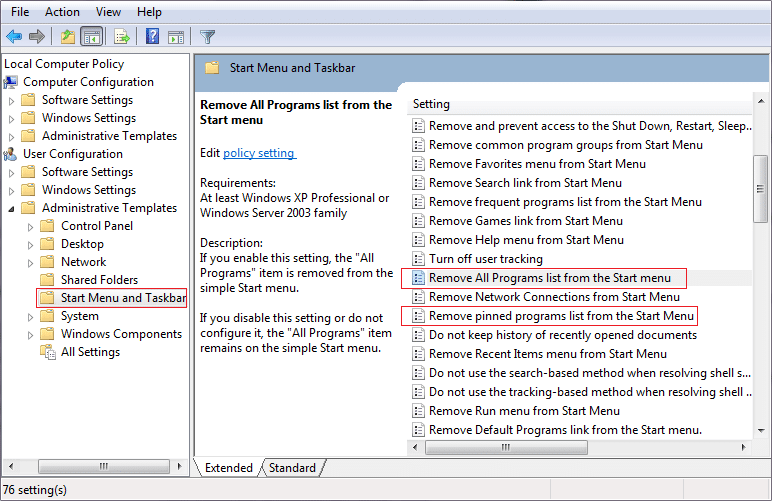772x501 pixels.
Task: Select Local Computer Policy root node
Action: (x=64, y=64)
